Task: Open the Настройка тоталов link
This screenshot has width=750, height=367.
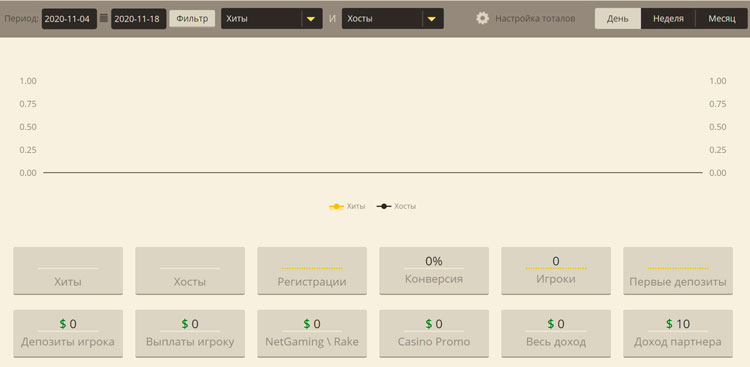Action: (535, 19)
